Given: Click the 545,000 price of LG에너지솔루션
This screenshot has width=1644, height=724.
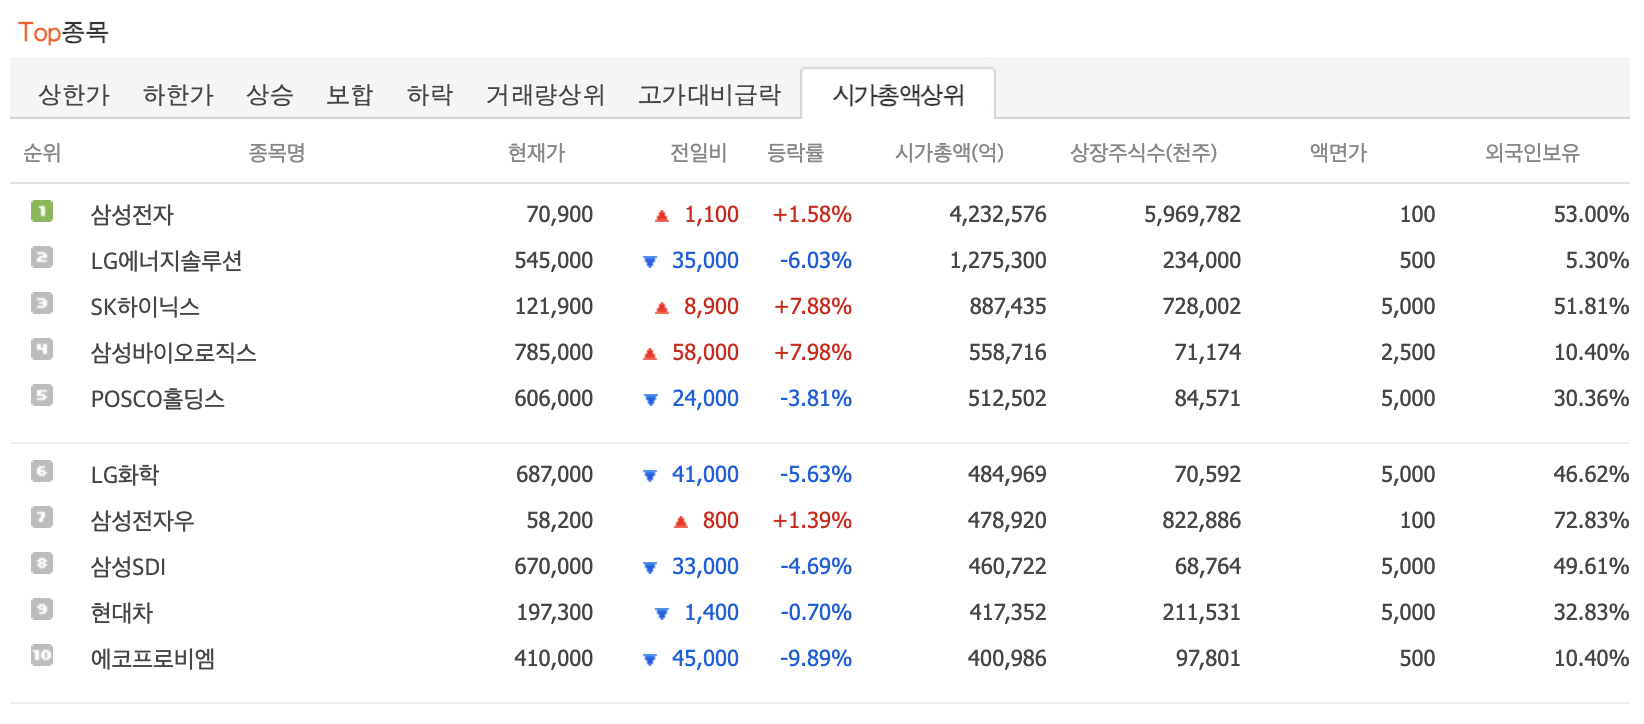Looking at the screenshot, I should (554, 261).
